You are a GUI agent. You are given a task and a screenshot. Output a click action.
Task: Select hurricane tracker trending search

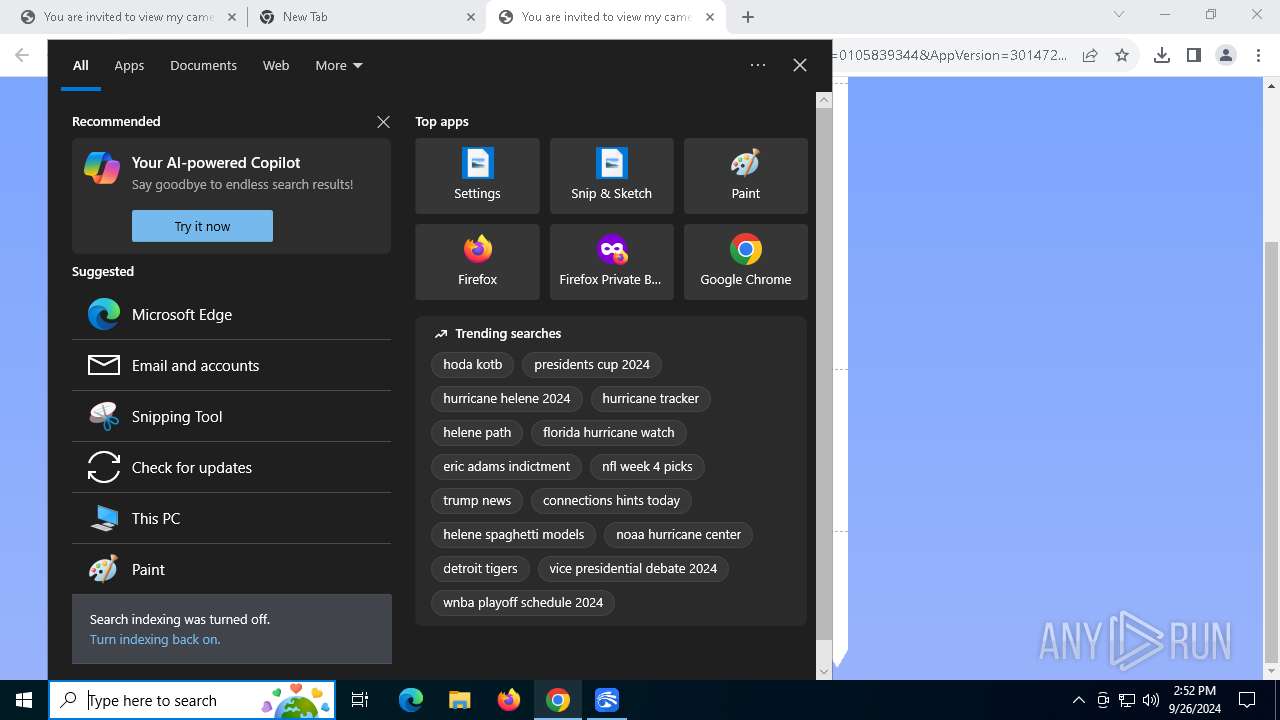(x=650, y=398)
